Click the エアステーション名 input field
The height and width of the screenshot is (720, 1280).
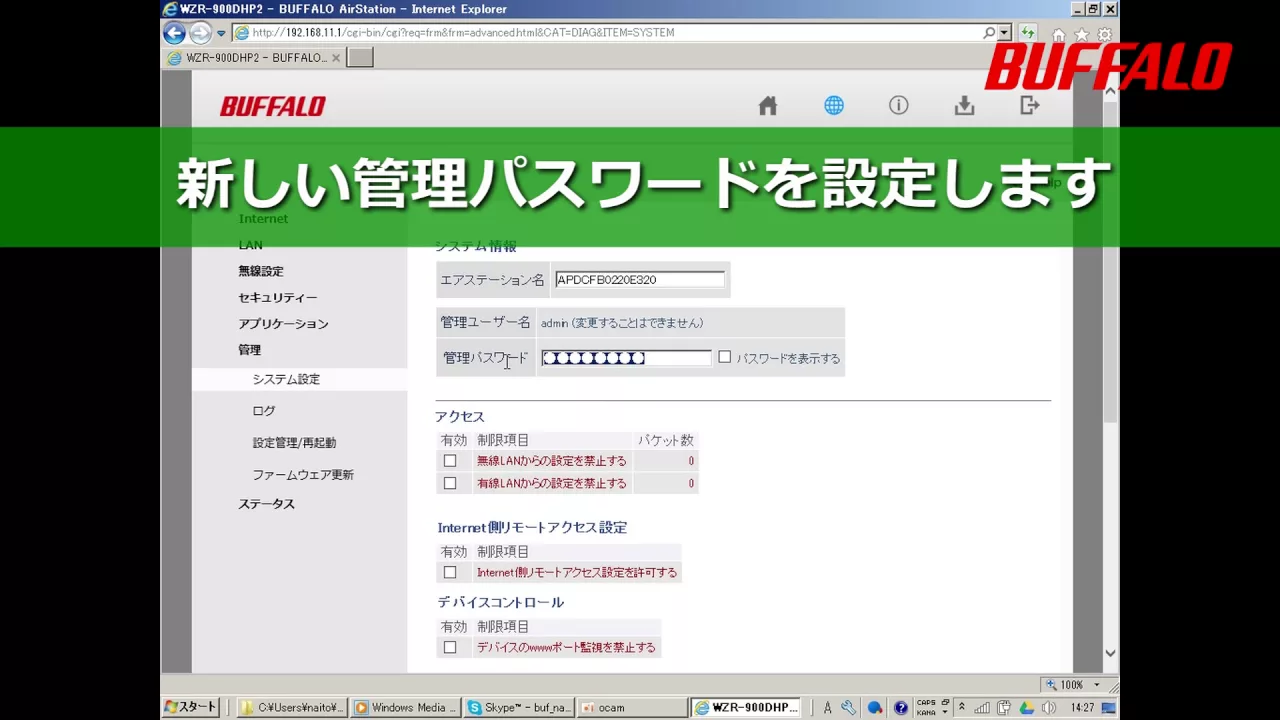coord(640,280)
